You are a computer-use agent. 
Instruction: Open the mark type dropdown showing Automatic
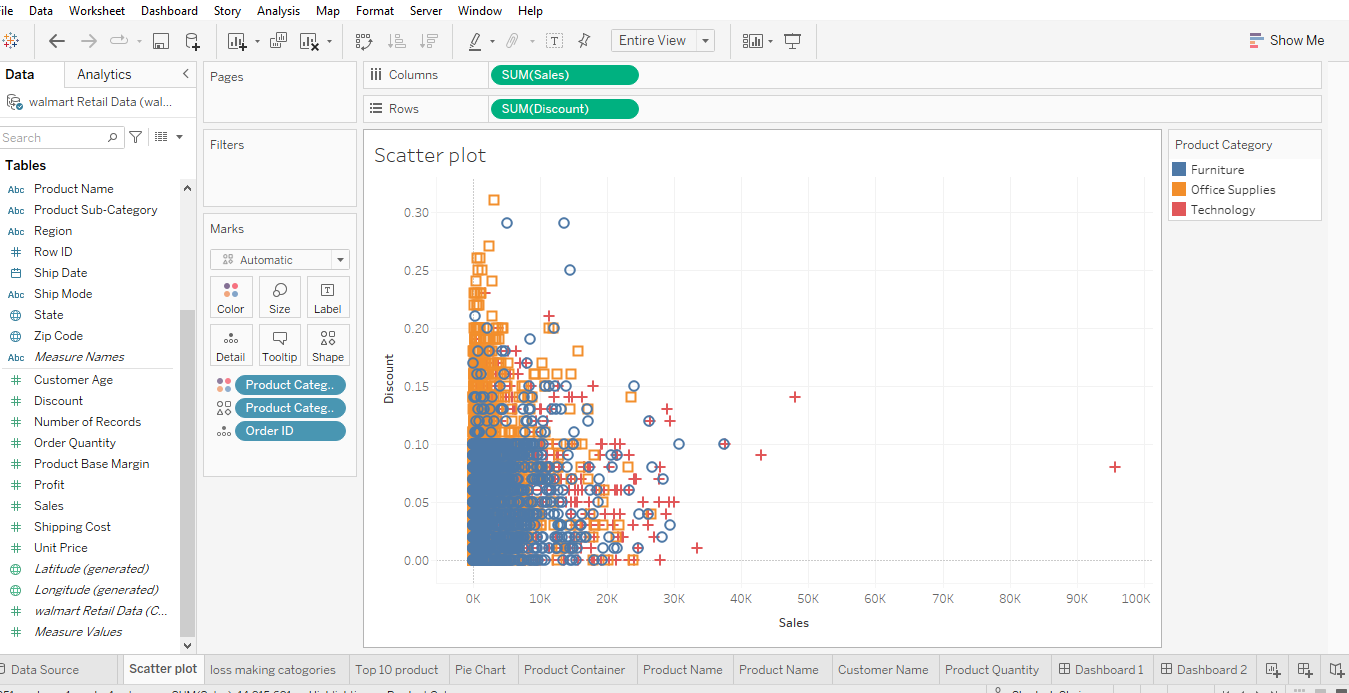[x=279, y=259]
